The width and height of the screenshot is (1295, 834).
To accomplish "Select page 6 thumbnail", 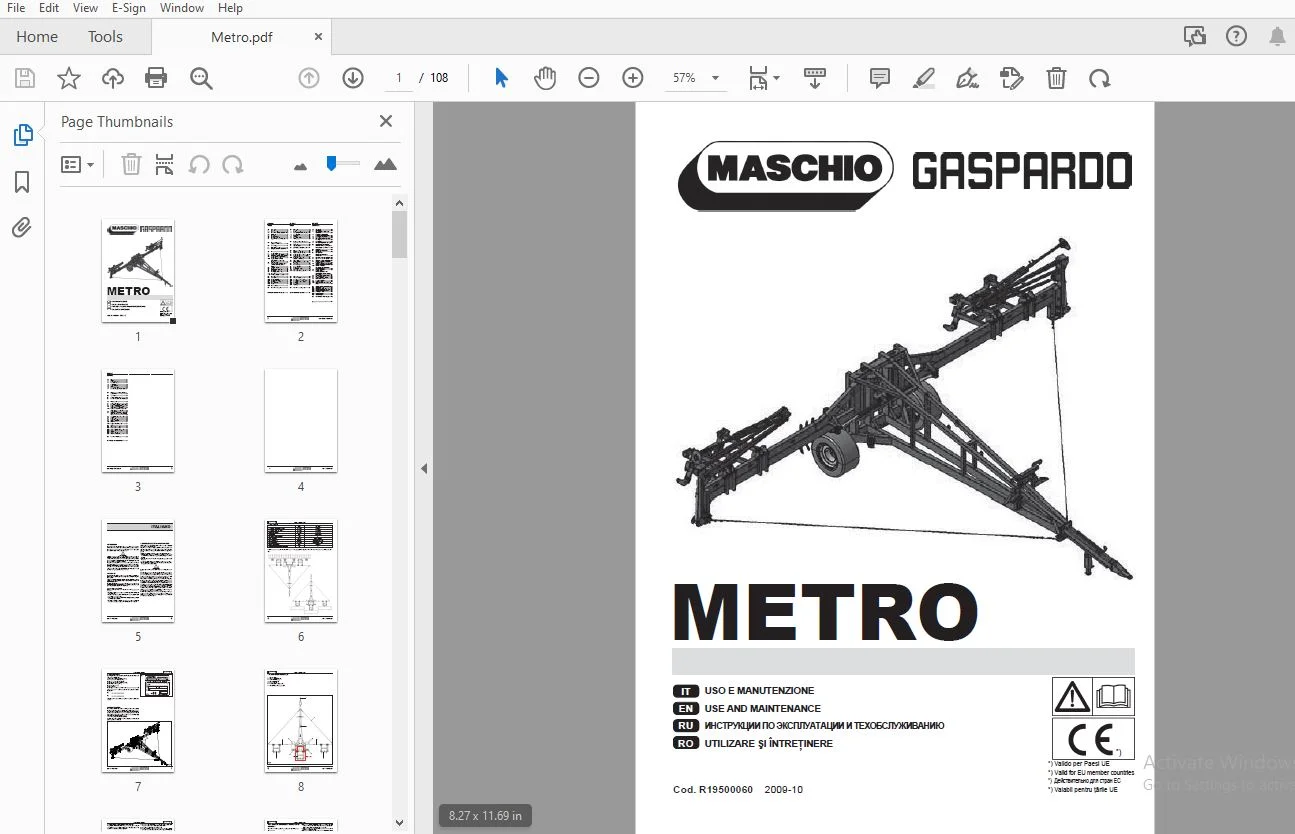I will (301, 571).
